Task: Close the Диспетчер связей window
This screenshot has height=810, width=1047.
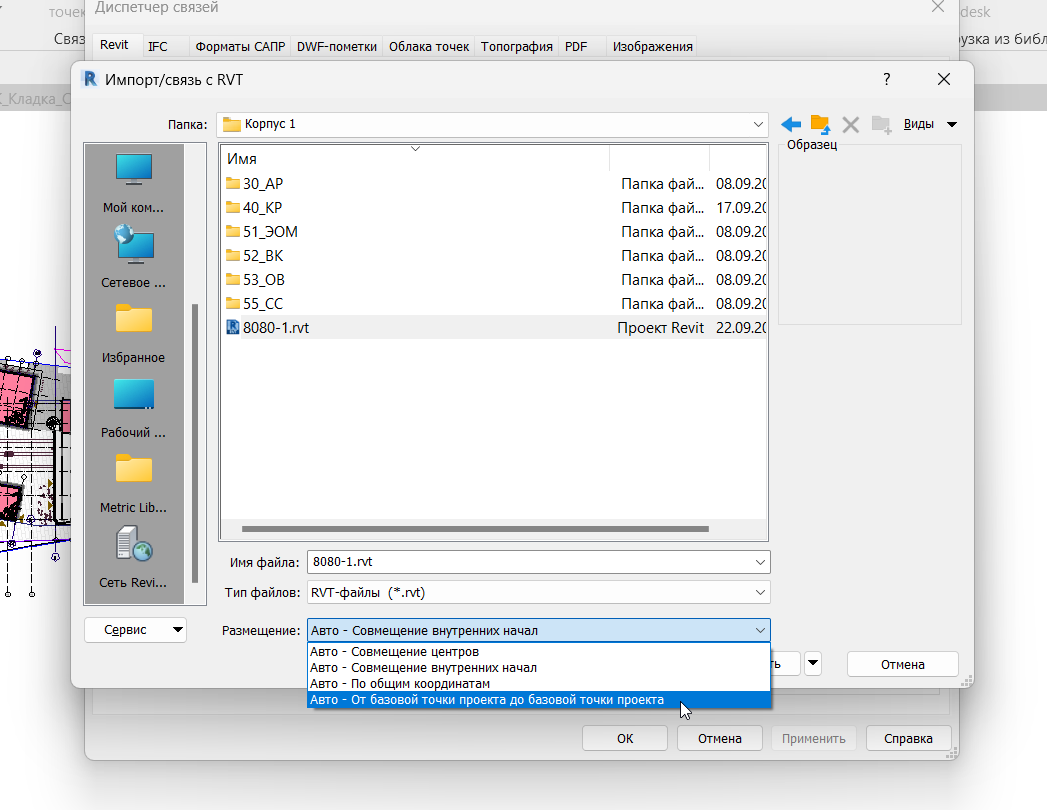Action: [x=937, y=7]
